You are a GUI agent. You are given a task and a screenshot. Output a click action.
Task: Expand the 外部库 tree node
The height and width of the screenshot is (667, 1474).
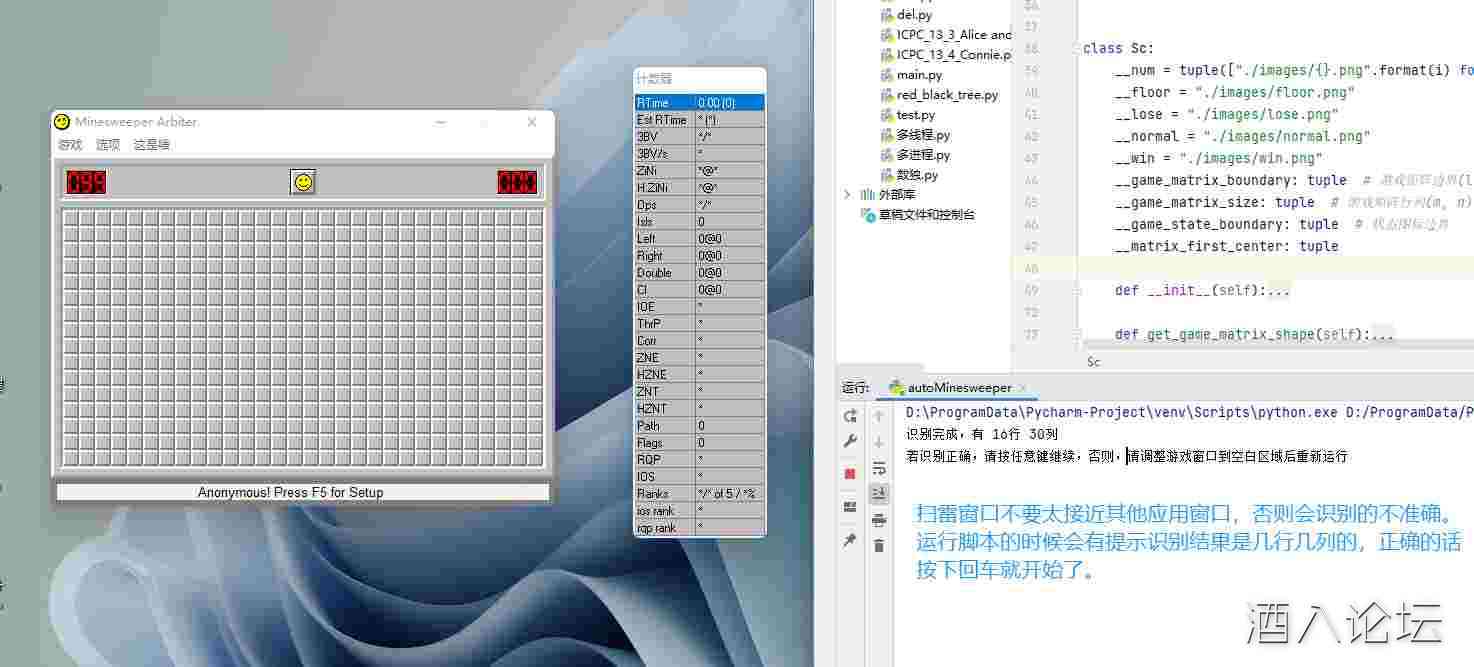pos(848,195)
